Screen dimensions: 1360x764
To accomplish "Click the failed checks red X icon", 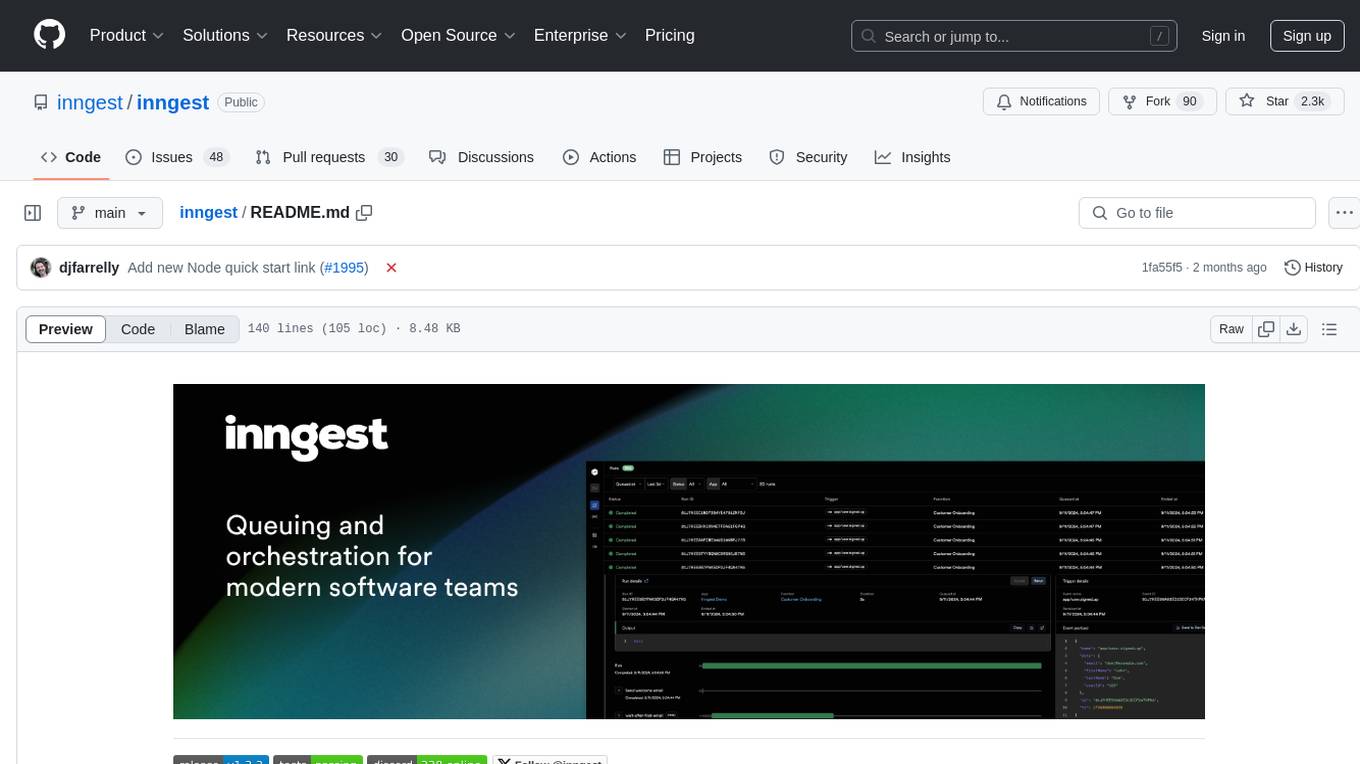I will tap(391, 268).
